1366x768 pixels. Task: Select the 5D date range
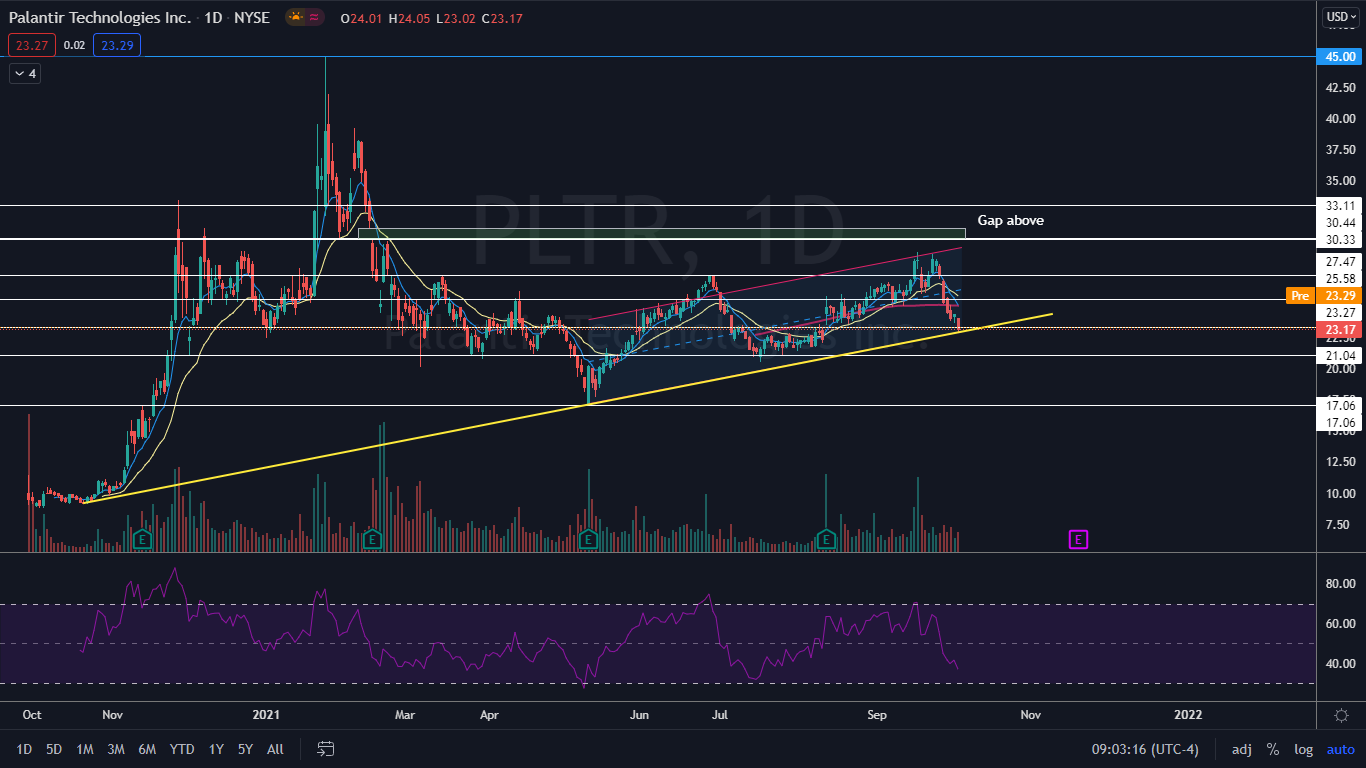point(54,749)
